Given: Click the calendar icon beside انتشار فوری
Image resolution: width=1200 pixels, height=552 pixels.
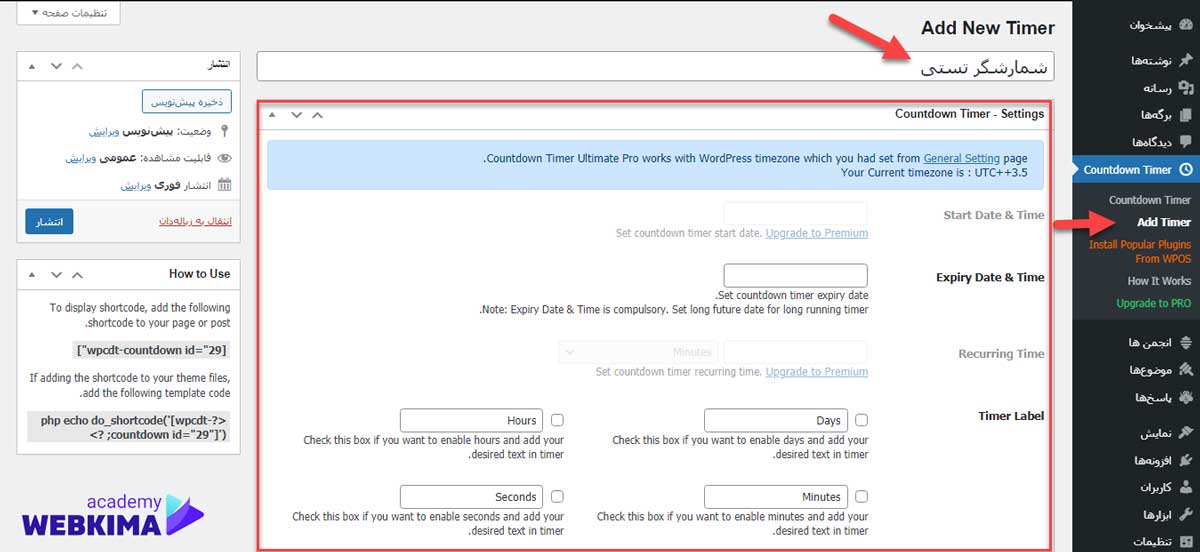Looking at the screenshot, I should point(225,185).
